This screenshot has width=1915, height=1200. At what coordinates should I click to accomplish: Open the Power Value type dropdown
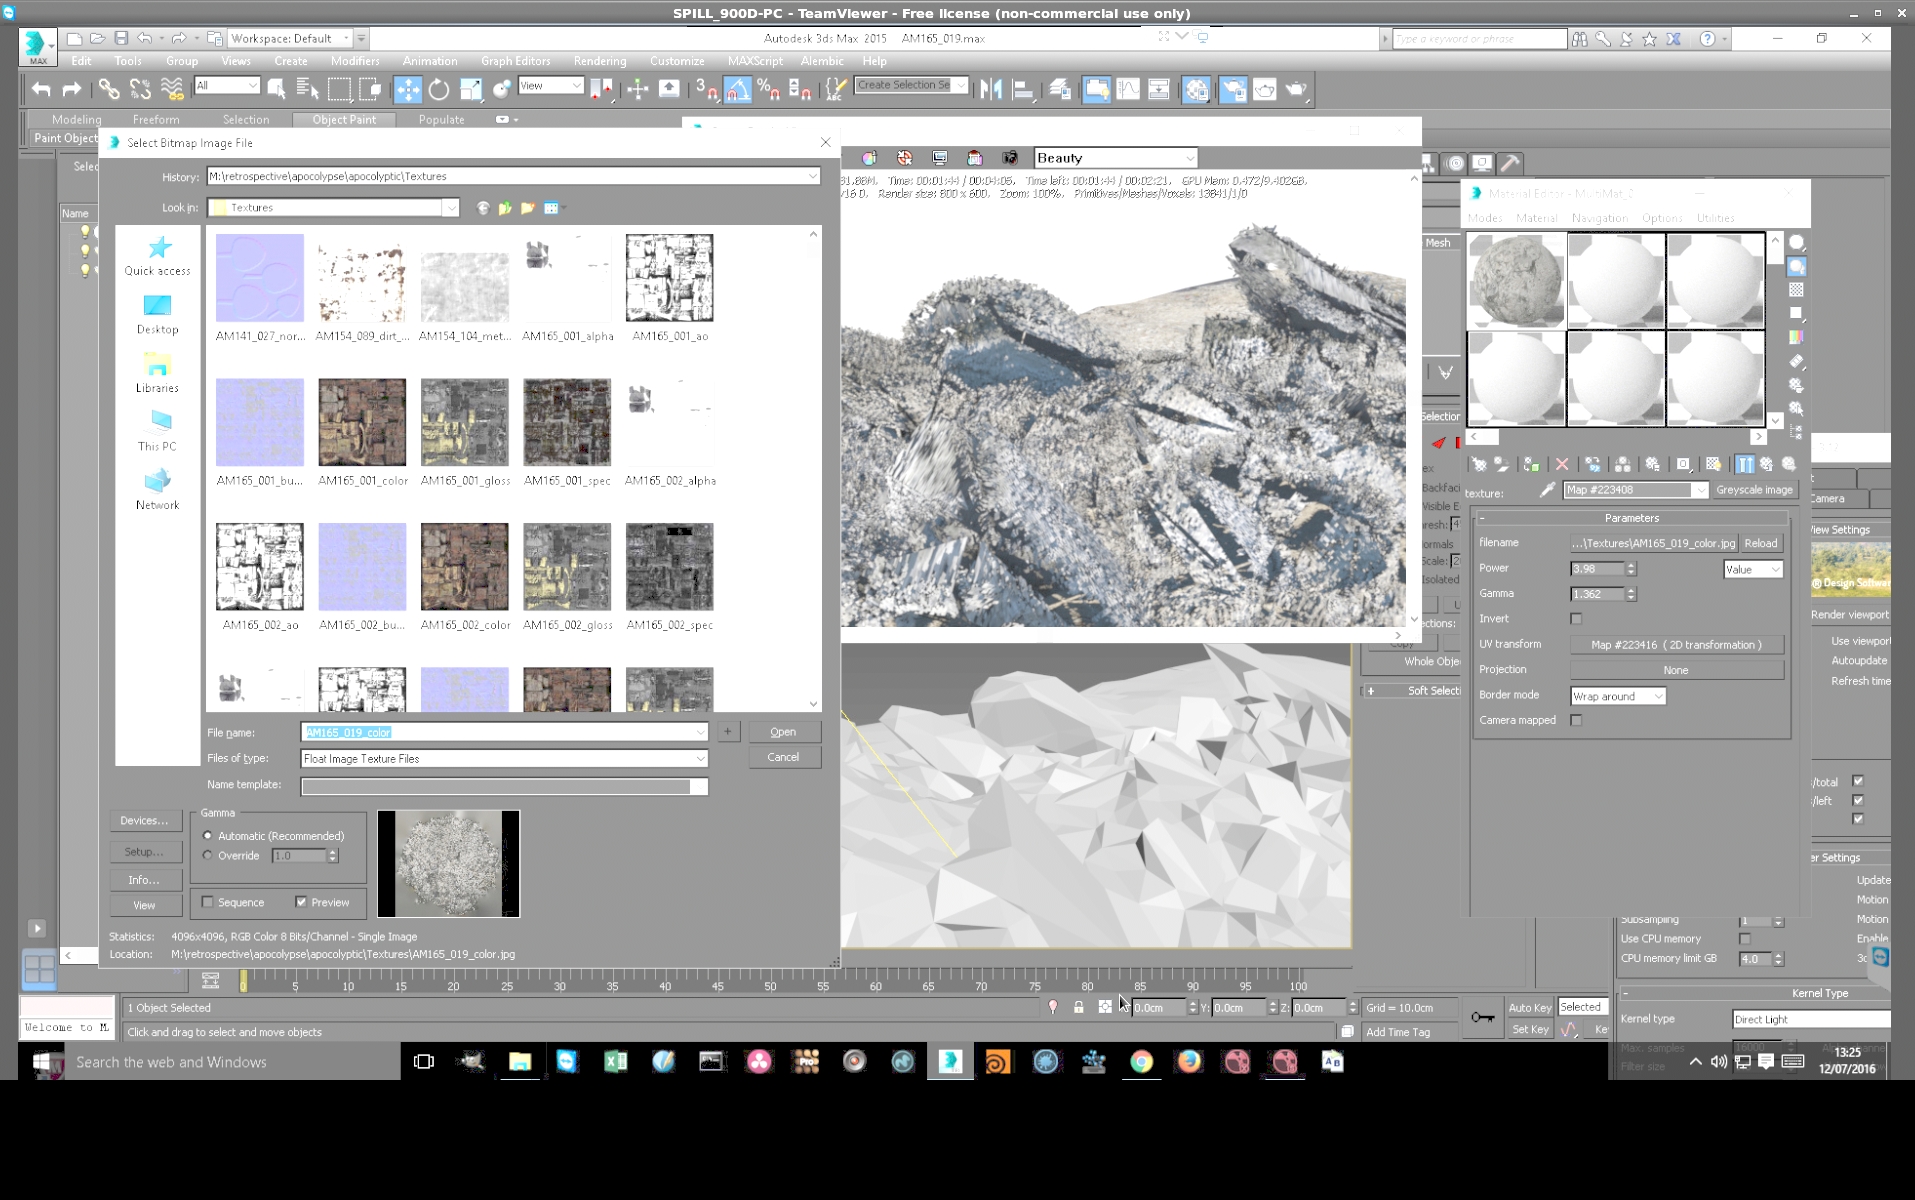coord(1752,569)
